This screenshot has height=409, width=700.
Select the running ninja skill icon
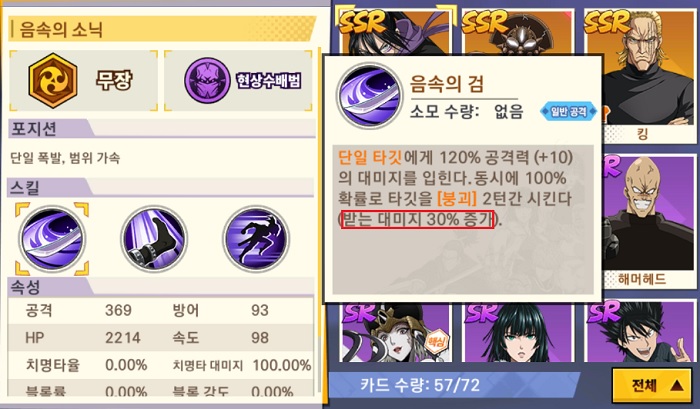point(256,239)
